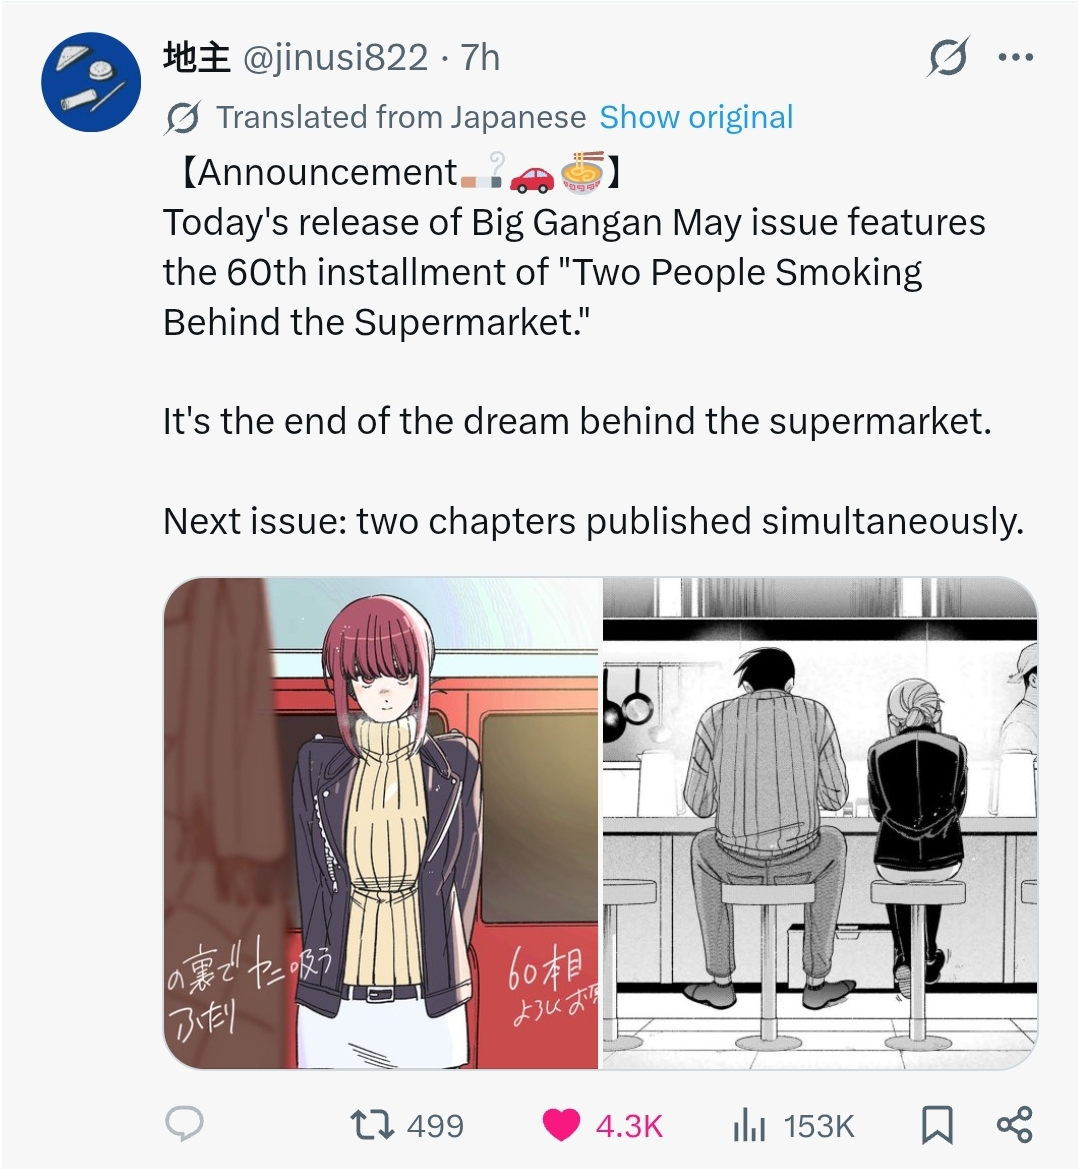Repost the tweet with 499 reposts
This screenshot has width=1080, height=1169.
pyautogui.click(x=373, y=1125)
